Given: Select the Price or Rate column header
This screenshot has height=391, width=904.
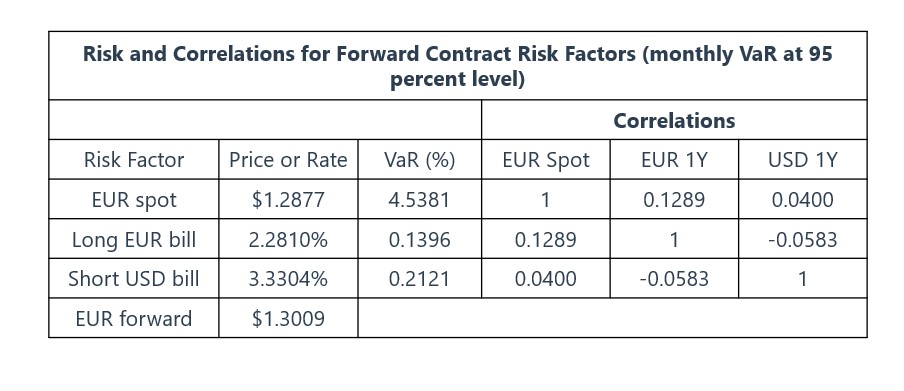Looking at the screenshot, I should [288, 160].
